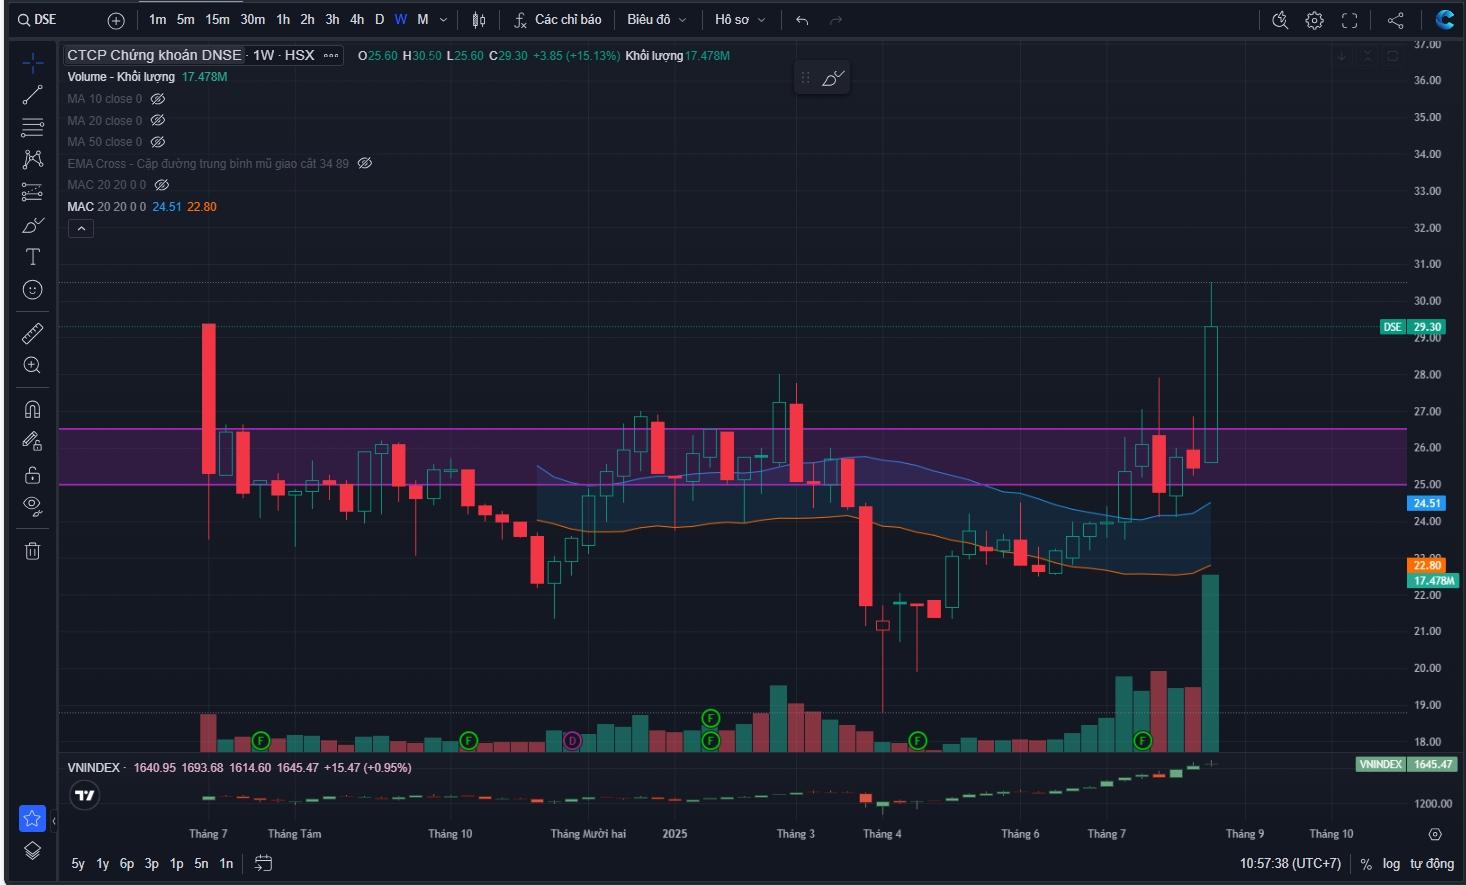
Task: Set date range to 5n
Action: [202, 864]
